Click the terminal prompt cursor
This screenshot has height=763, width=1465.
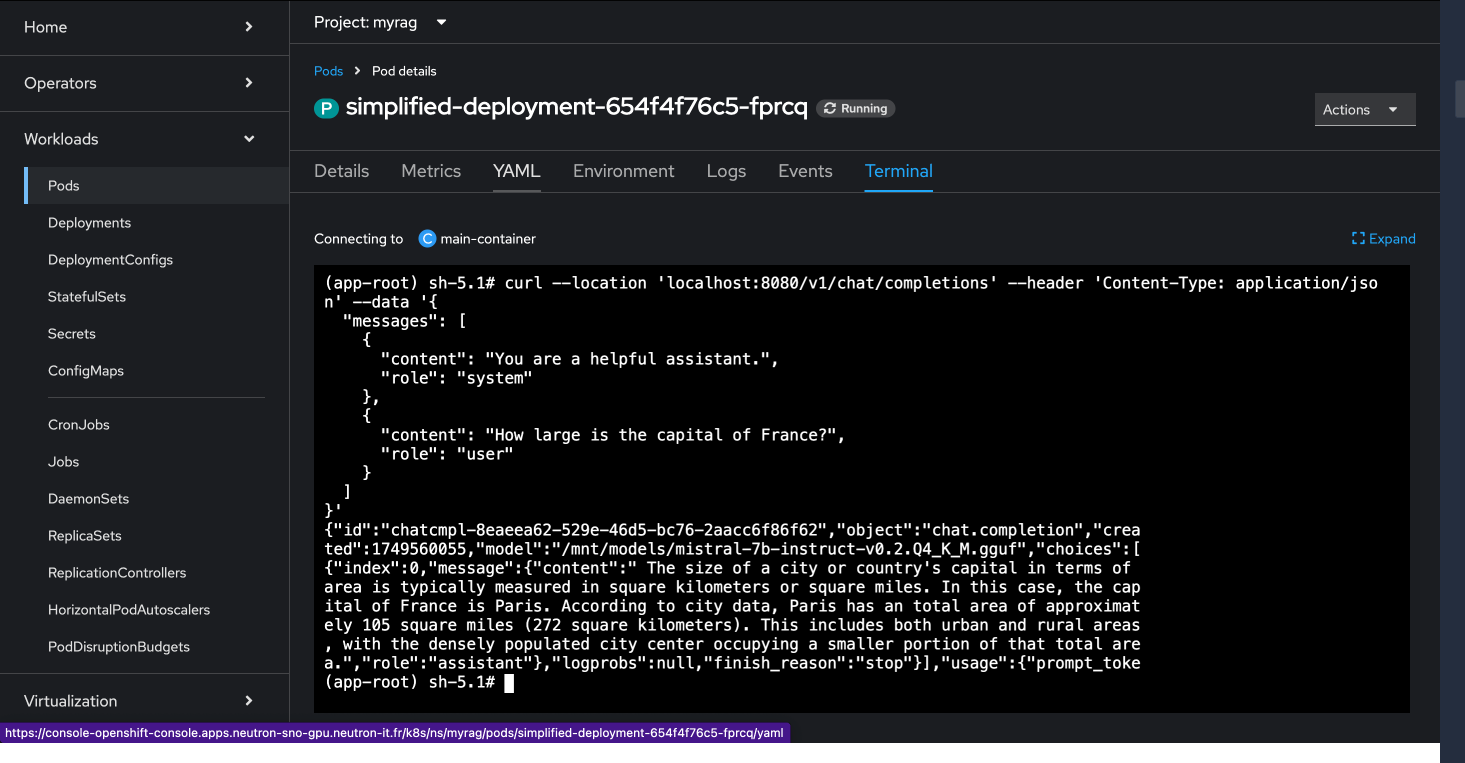pos(509,682)
